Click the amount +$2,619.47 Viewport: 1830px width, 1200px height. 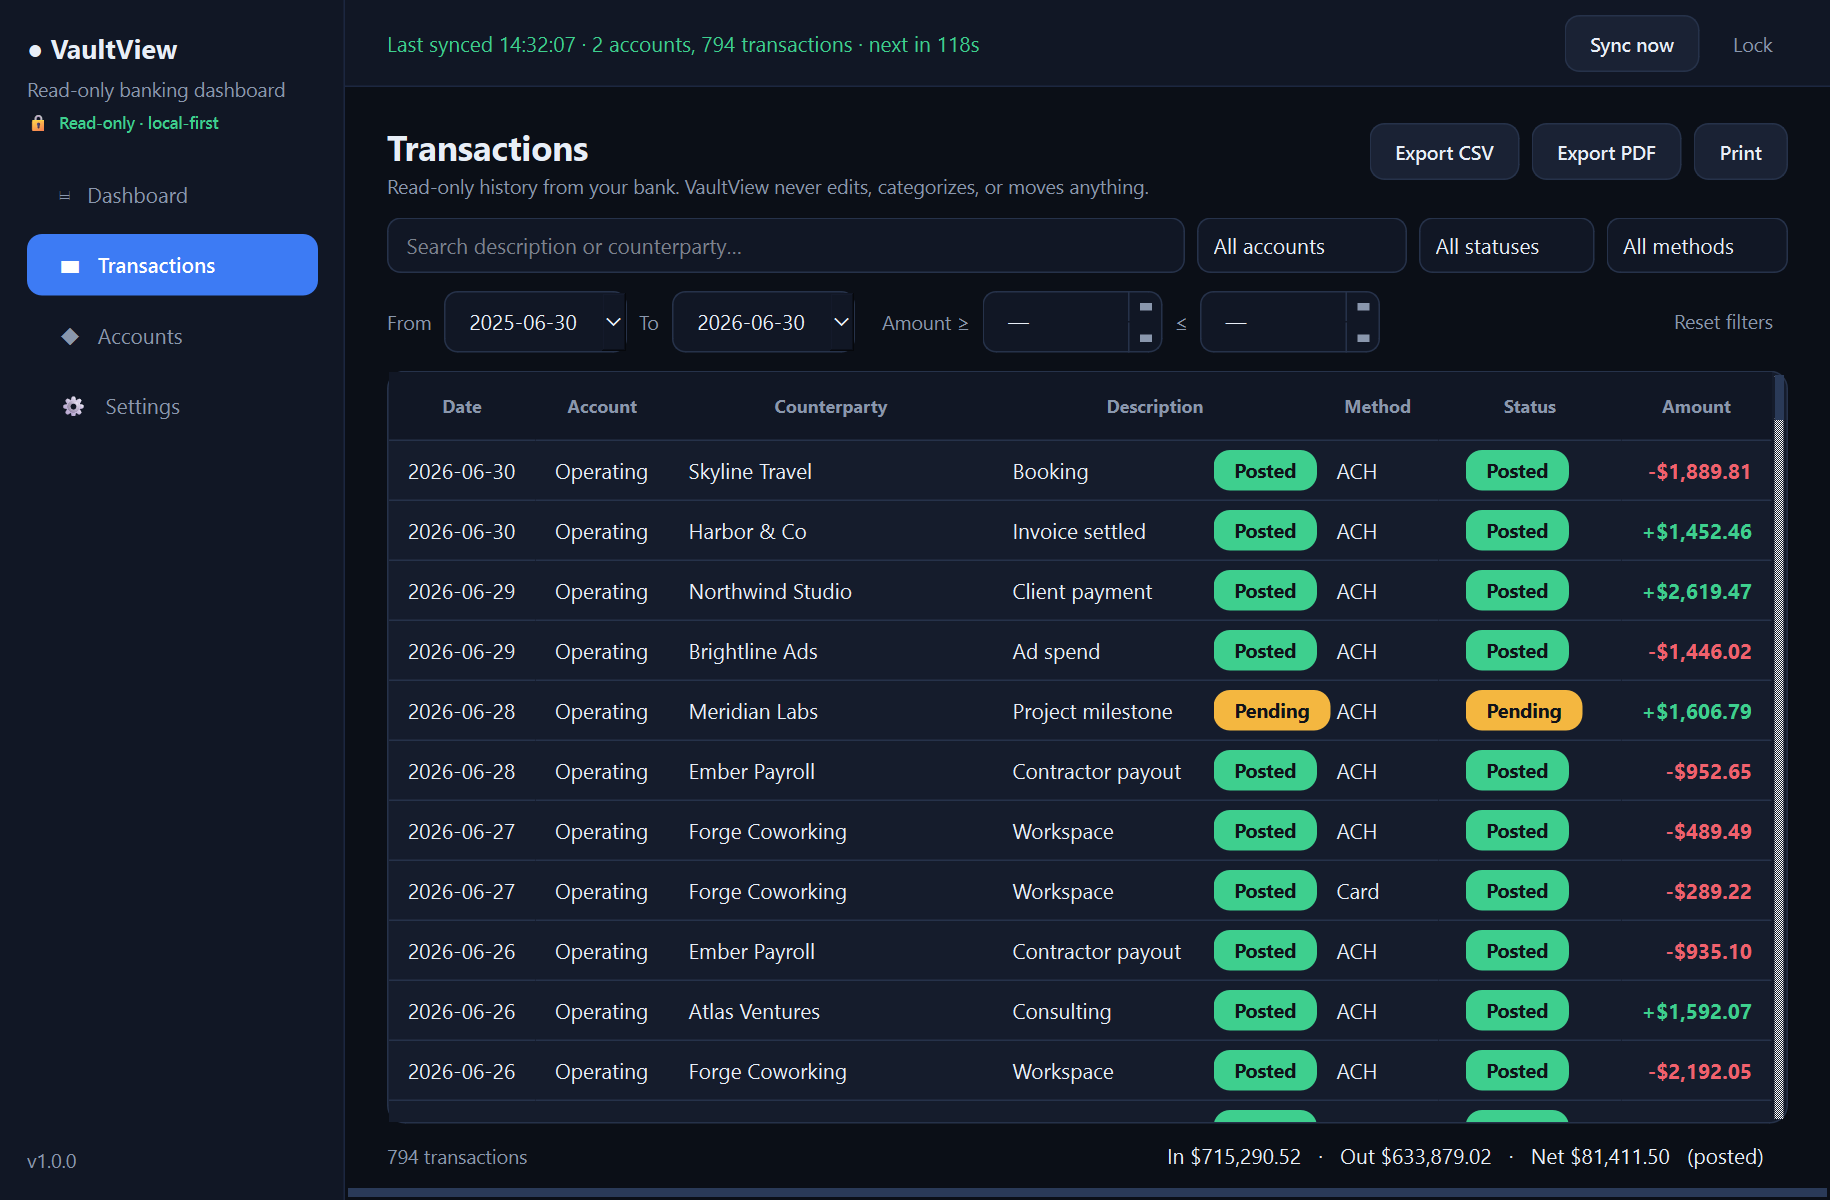[1697, 591]
